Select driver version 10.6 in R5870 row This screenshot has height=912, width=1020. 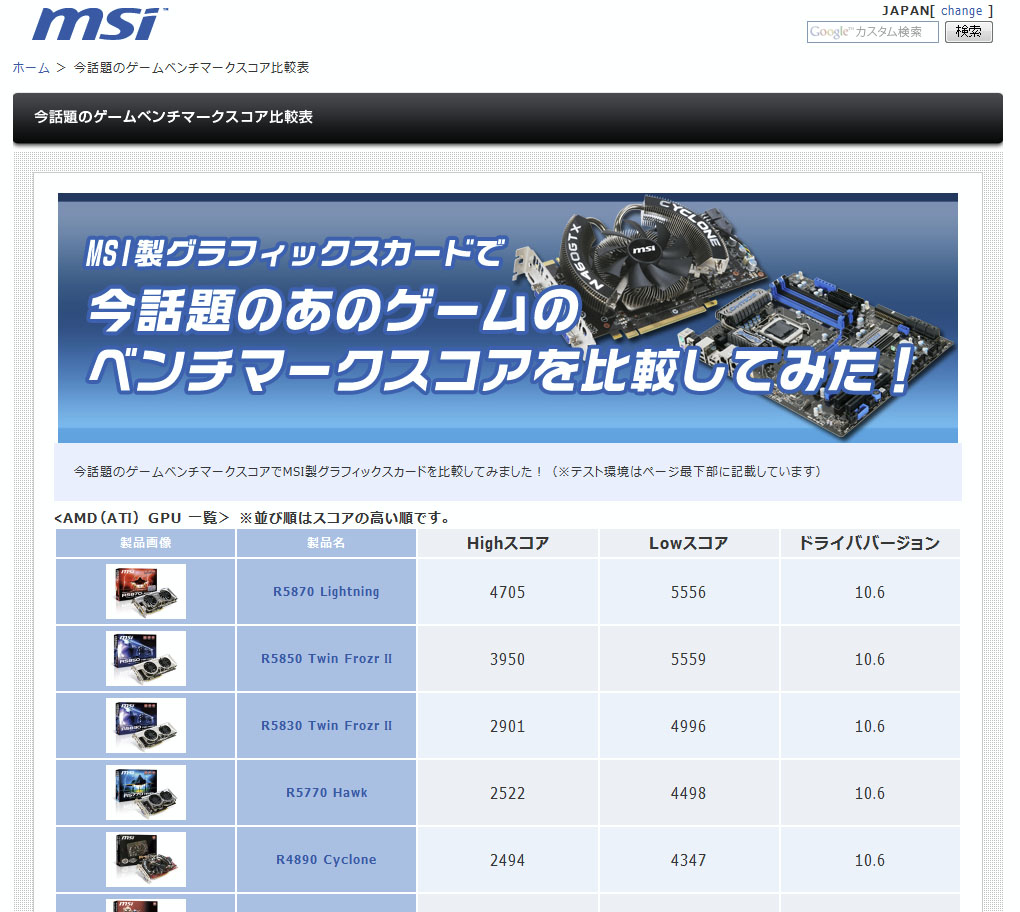click(870, 592)
